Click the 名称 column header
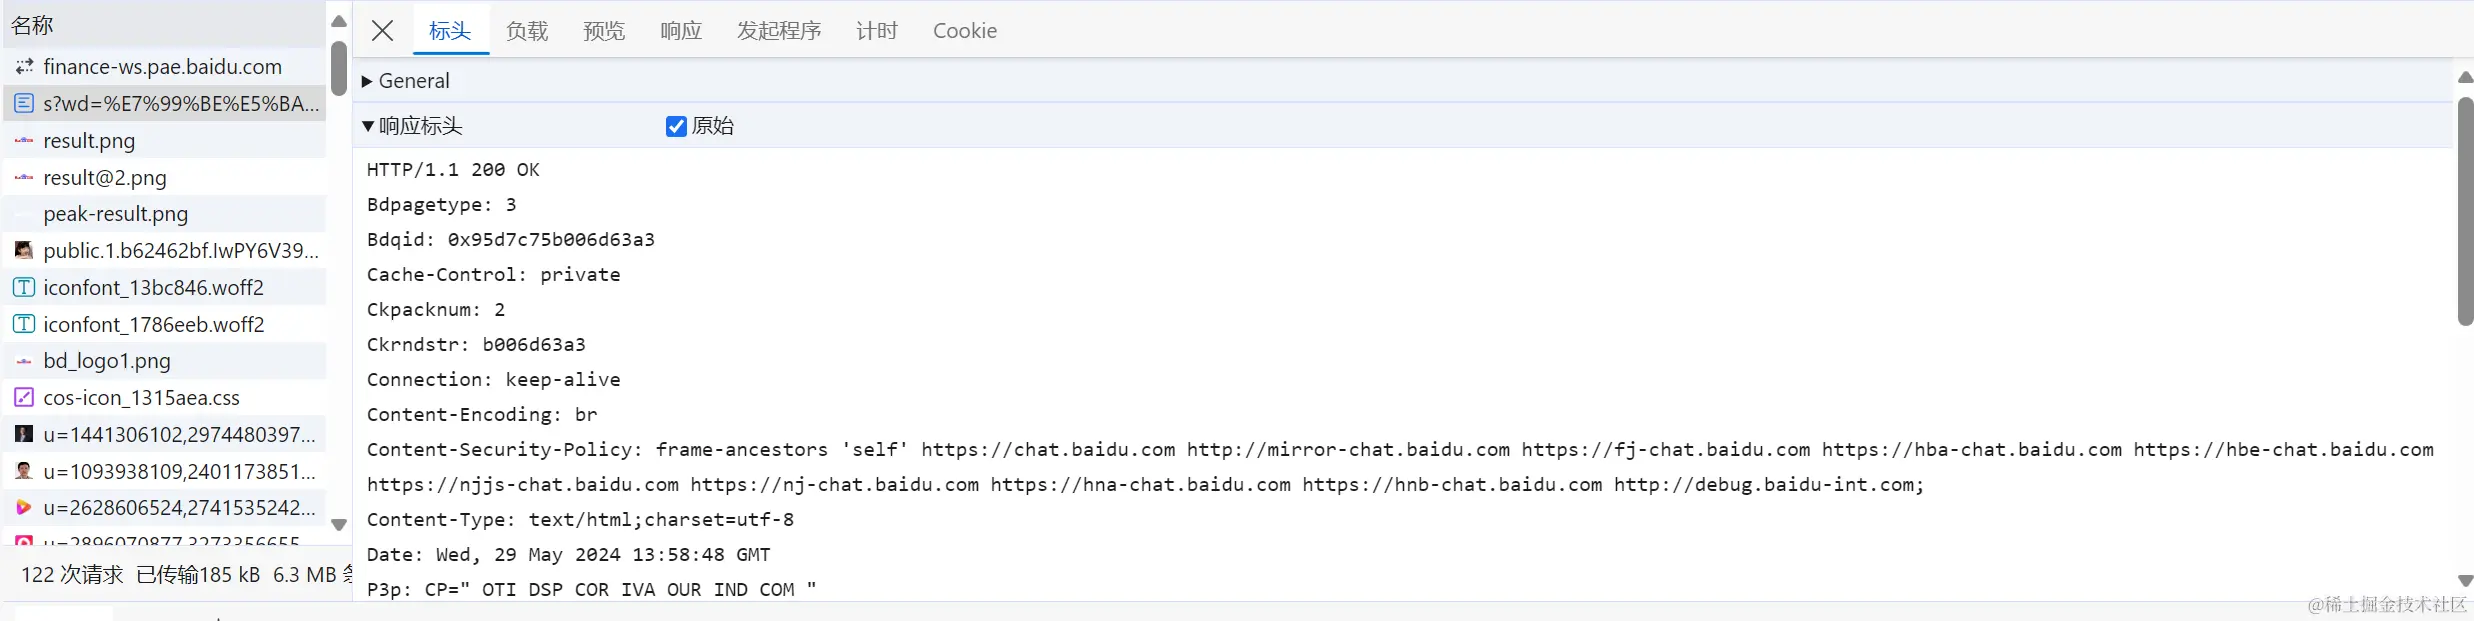The width and height of the screenshot is (2474, 621). point(32,25)
